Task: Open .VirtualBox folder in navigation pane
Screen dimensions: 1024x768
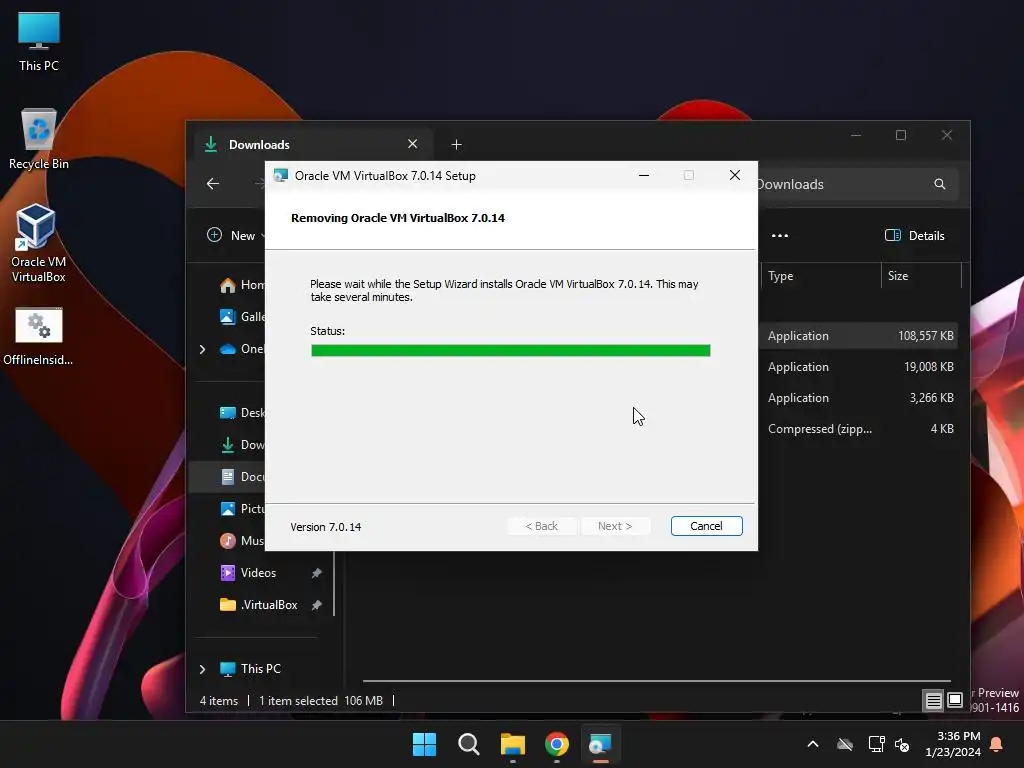Action: pos(259,605)
